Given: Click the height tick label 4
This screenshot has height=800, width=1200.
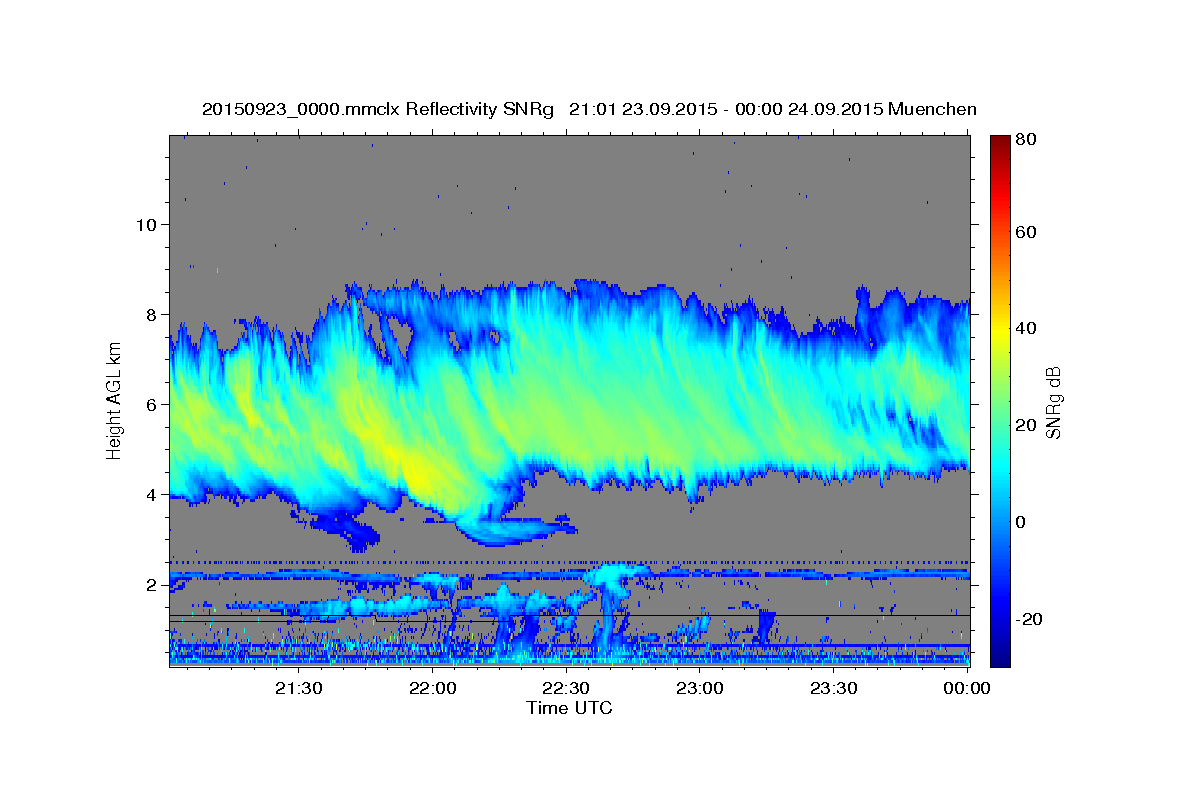Looking at the screenshot, I should coord(153,494).
